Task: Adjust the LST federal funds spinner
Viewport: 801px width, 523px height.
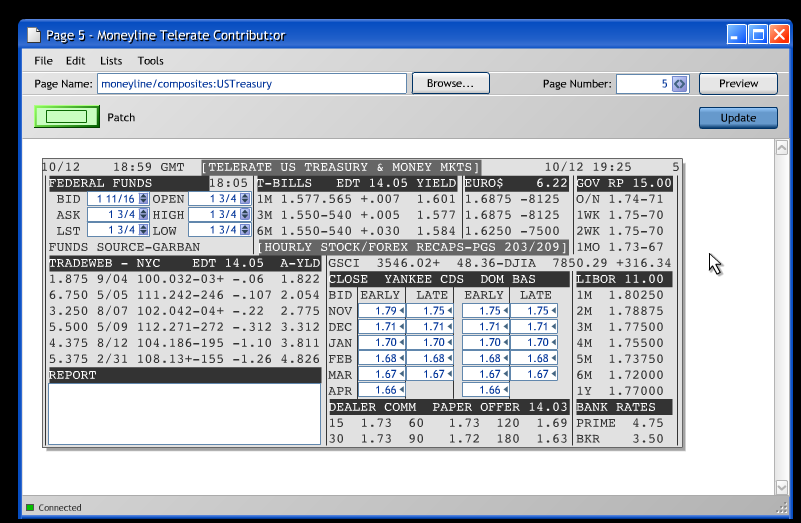Action: (x=144, y=230)
